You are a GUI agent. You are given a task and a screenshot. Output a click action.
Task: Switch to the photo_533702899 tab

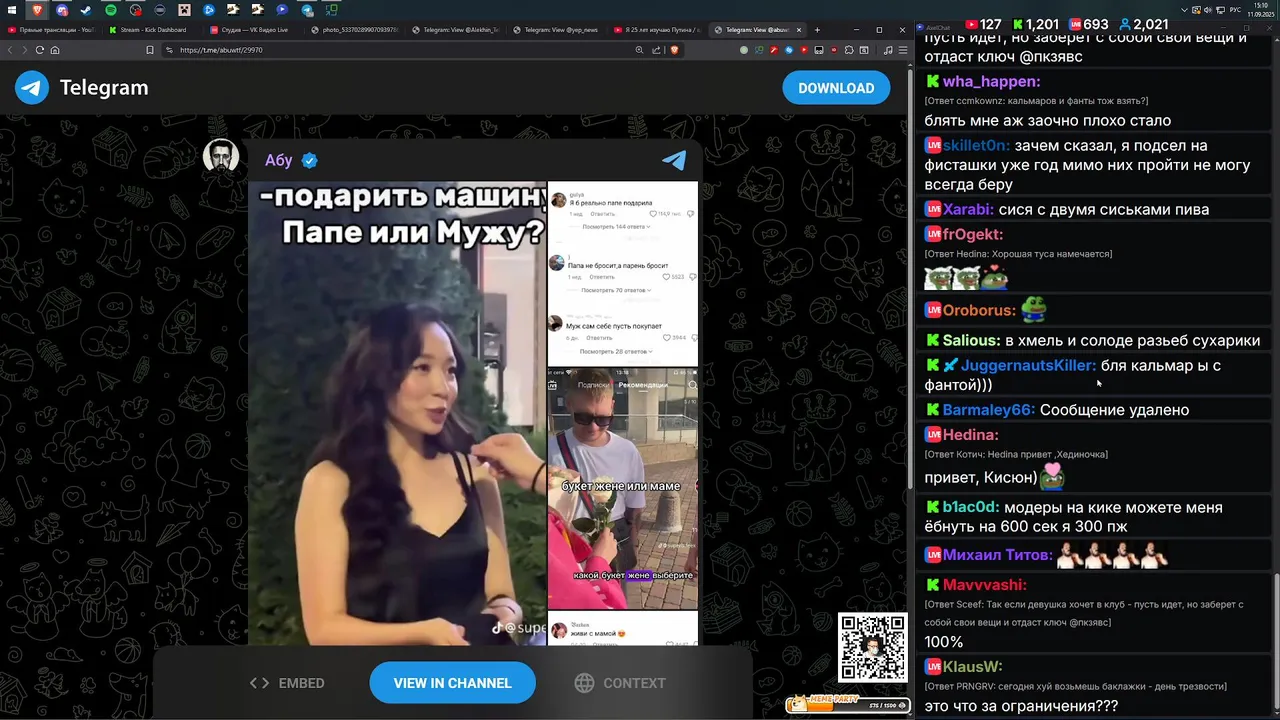[355, 30]
